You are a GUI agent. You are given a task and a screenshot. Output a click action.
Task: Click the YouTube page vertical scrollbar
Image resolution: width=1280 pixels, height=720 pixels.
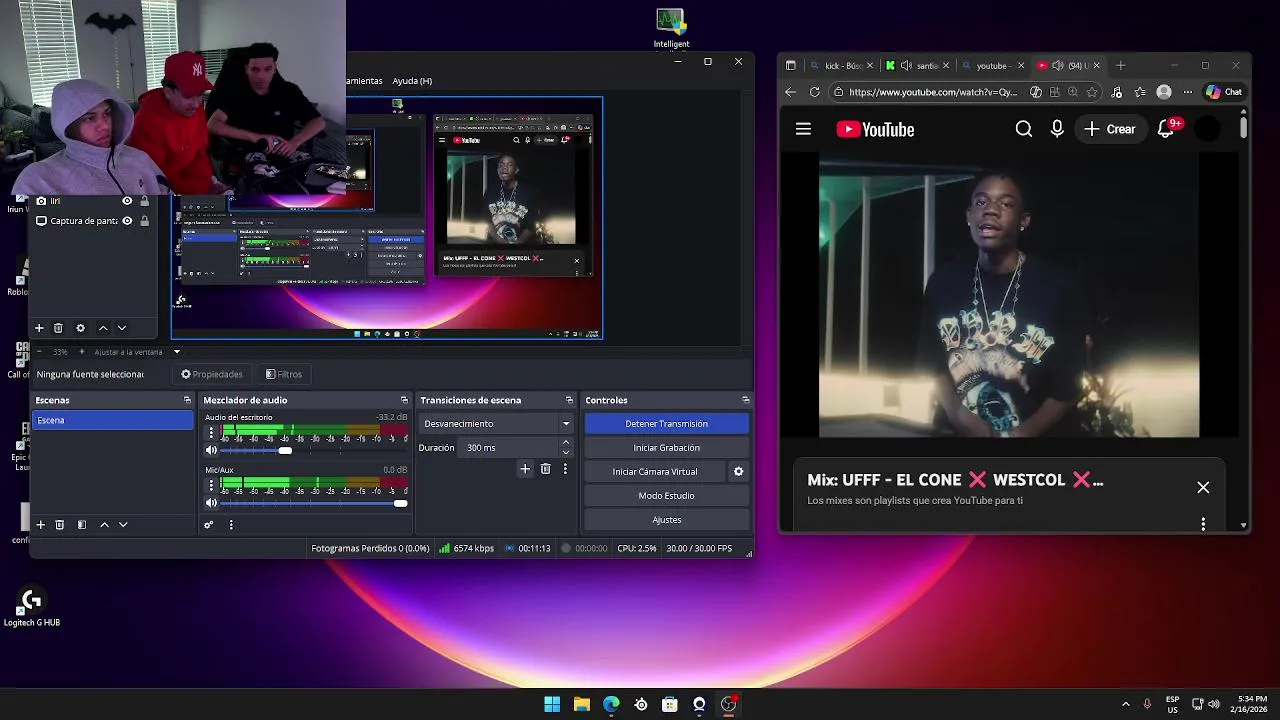point(1243,128)
